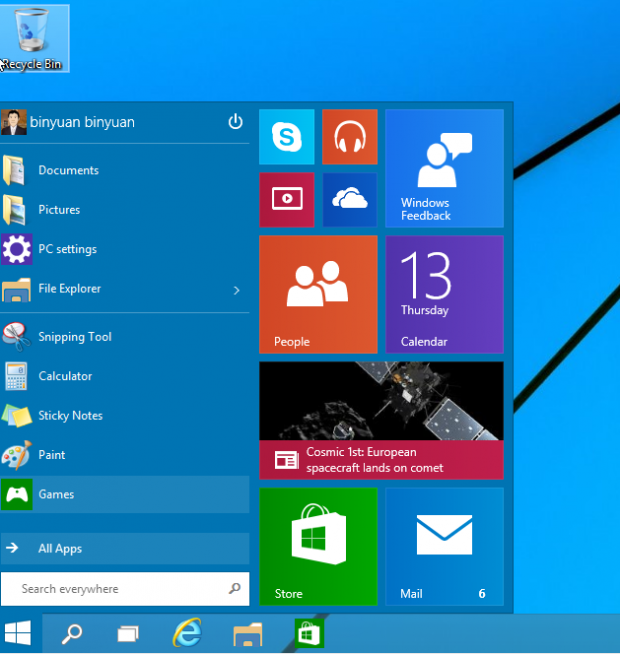
Task: Open the news tile about spacecraft landing
Action: [x=381, y=420]
